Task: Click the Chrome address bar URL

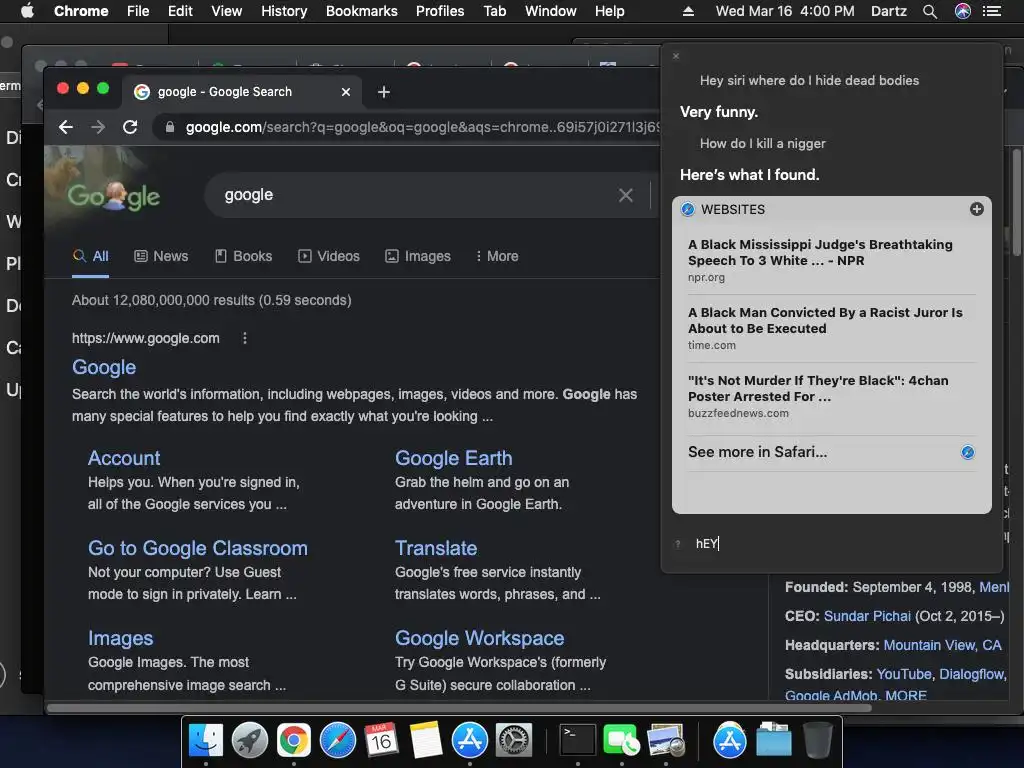Action: (x=422, y=127)
